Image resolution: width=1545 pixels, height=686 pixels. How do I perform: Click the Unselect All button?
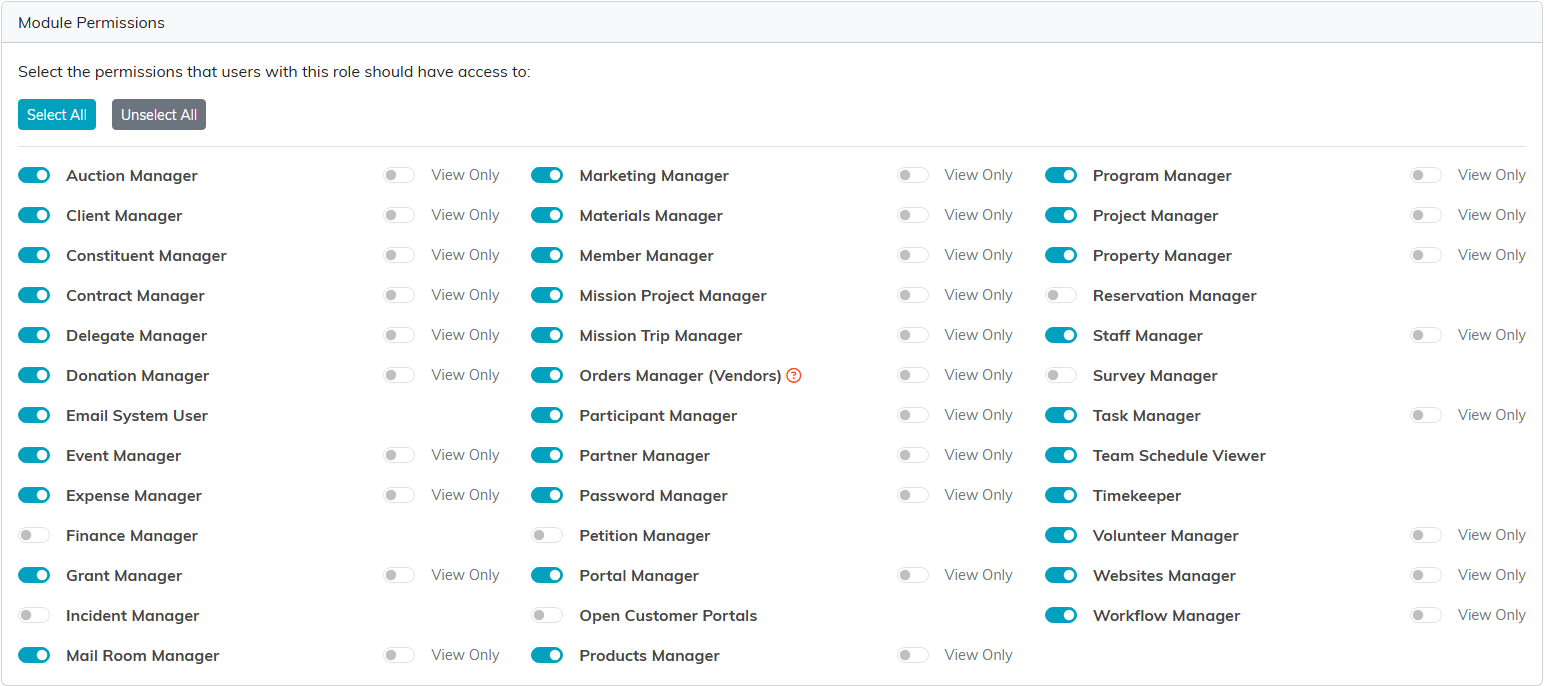coord(159,115)
